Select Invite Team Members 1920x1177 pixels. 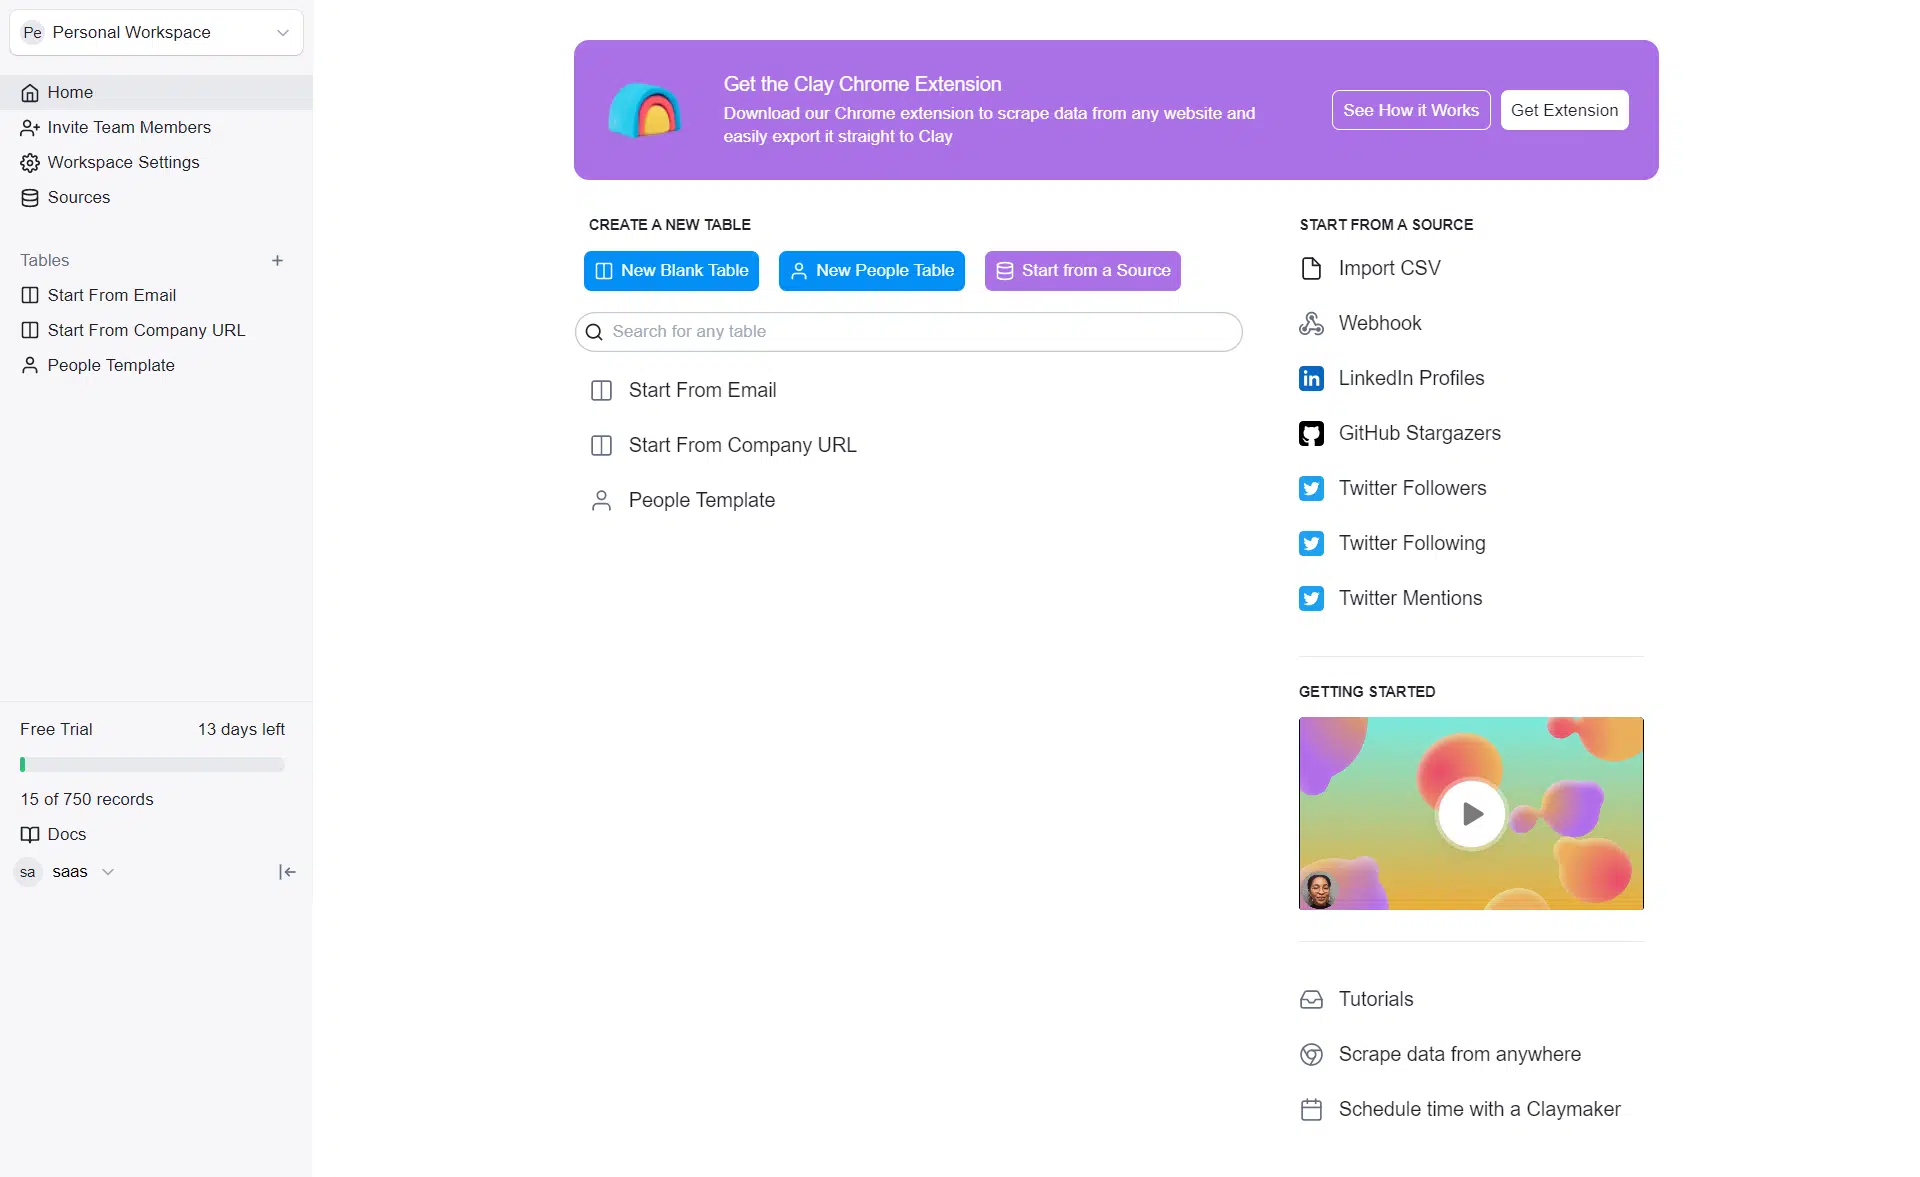point(129,127)
